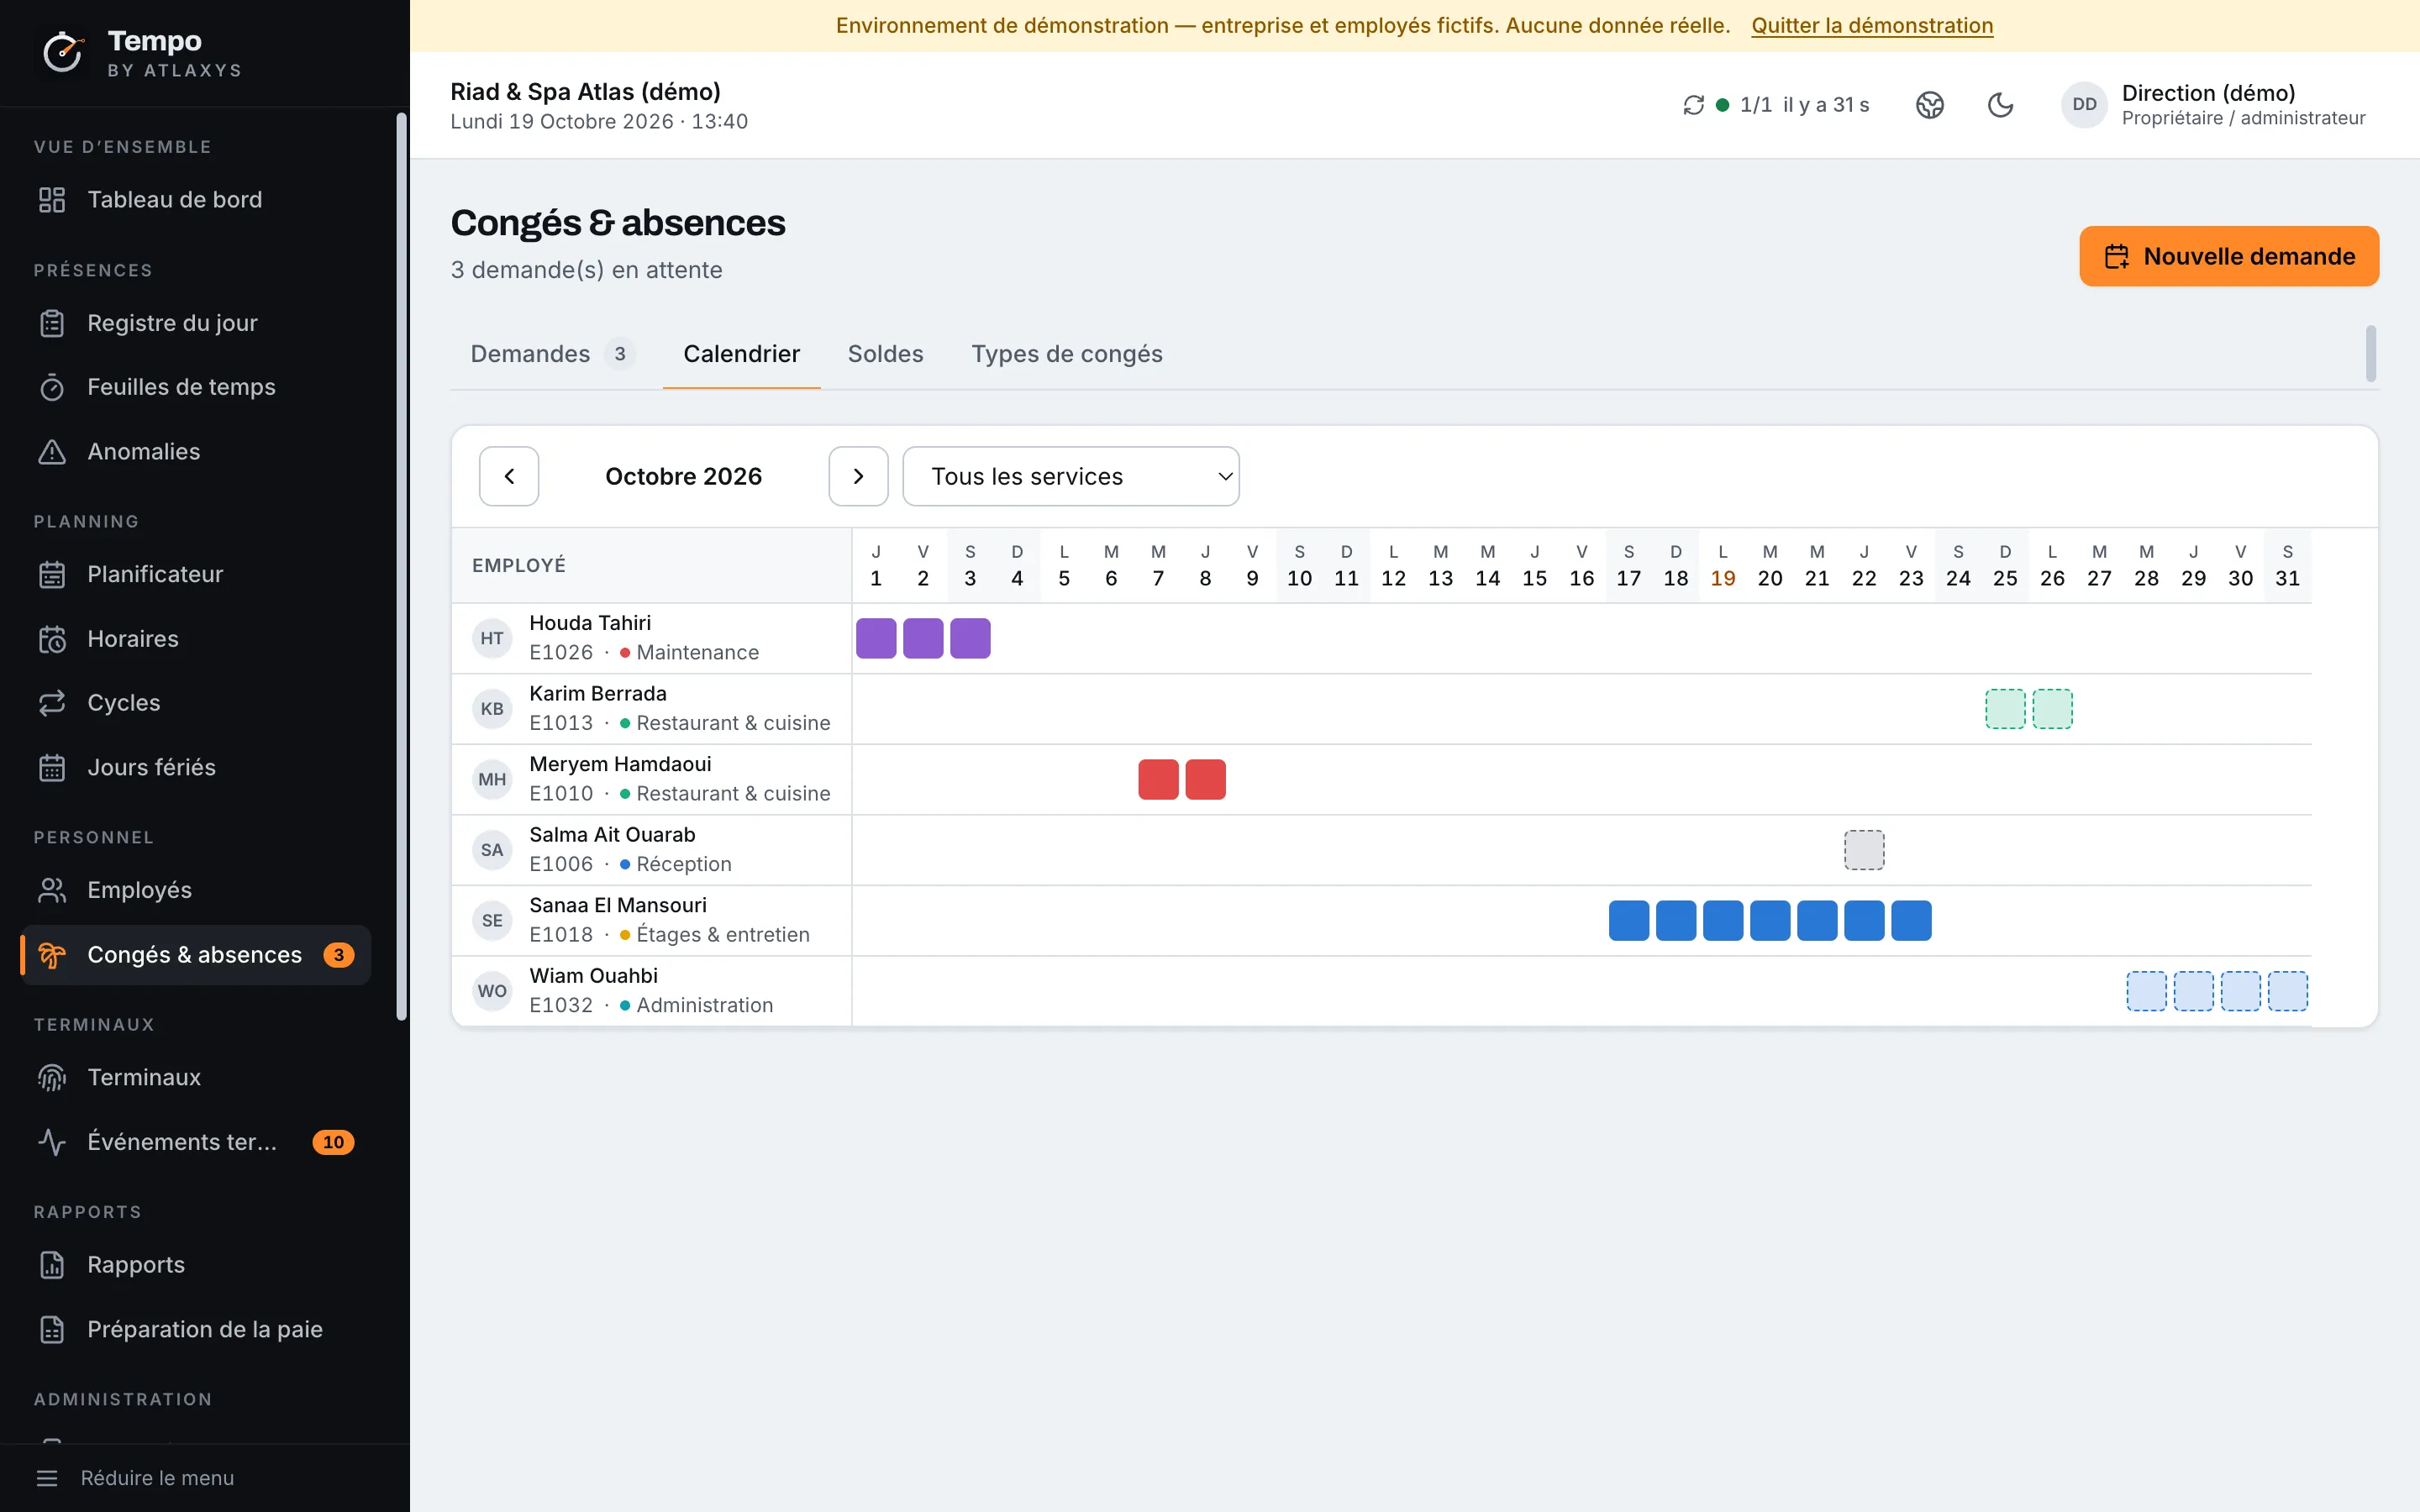The height and width of the screenshot is (1512, 2420).
Task: Click Octobre 2026 month label
Action: click(683, 476)
